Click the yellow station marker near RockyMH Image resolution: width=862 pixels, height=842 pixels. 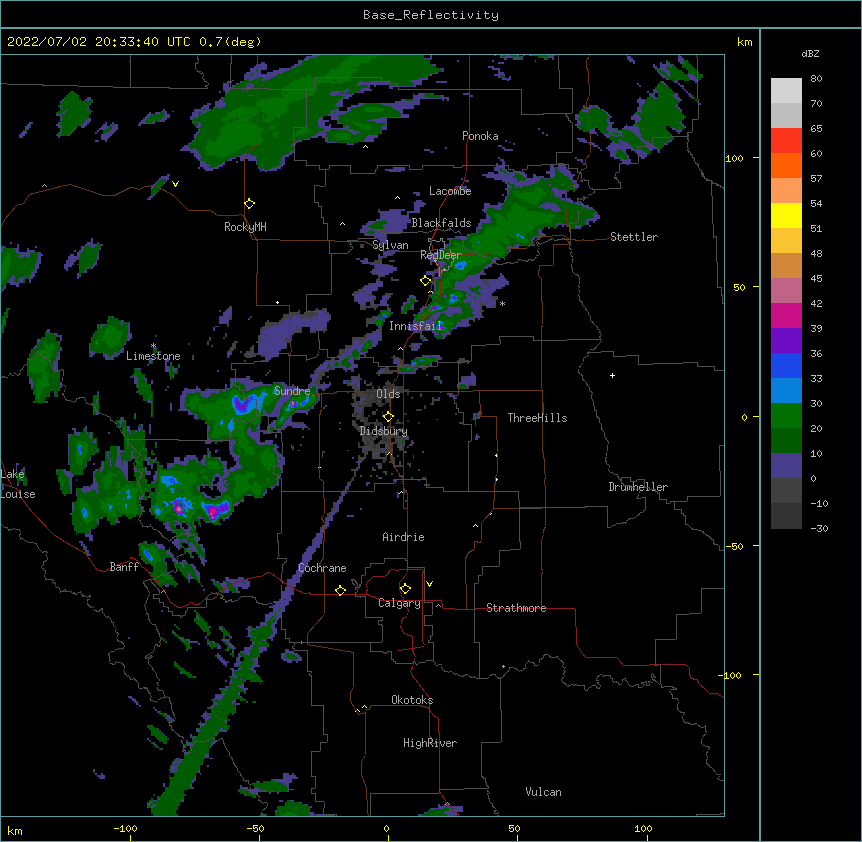(x=250, y=204)
